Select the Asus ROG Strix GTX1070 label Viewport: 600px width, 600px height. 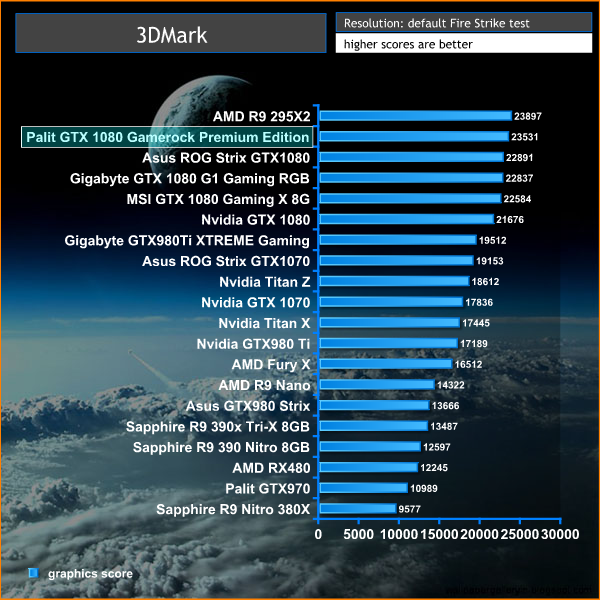click(x=226, y=261)
